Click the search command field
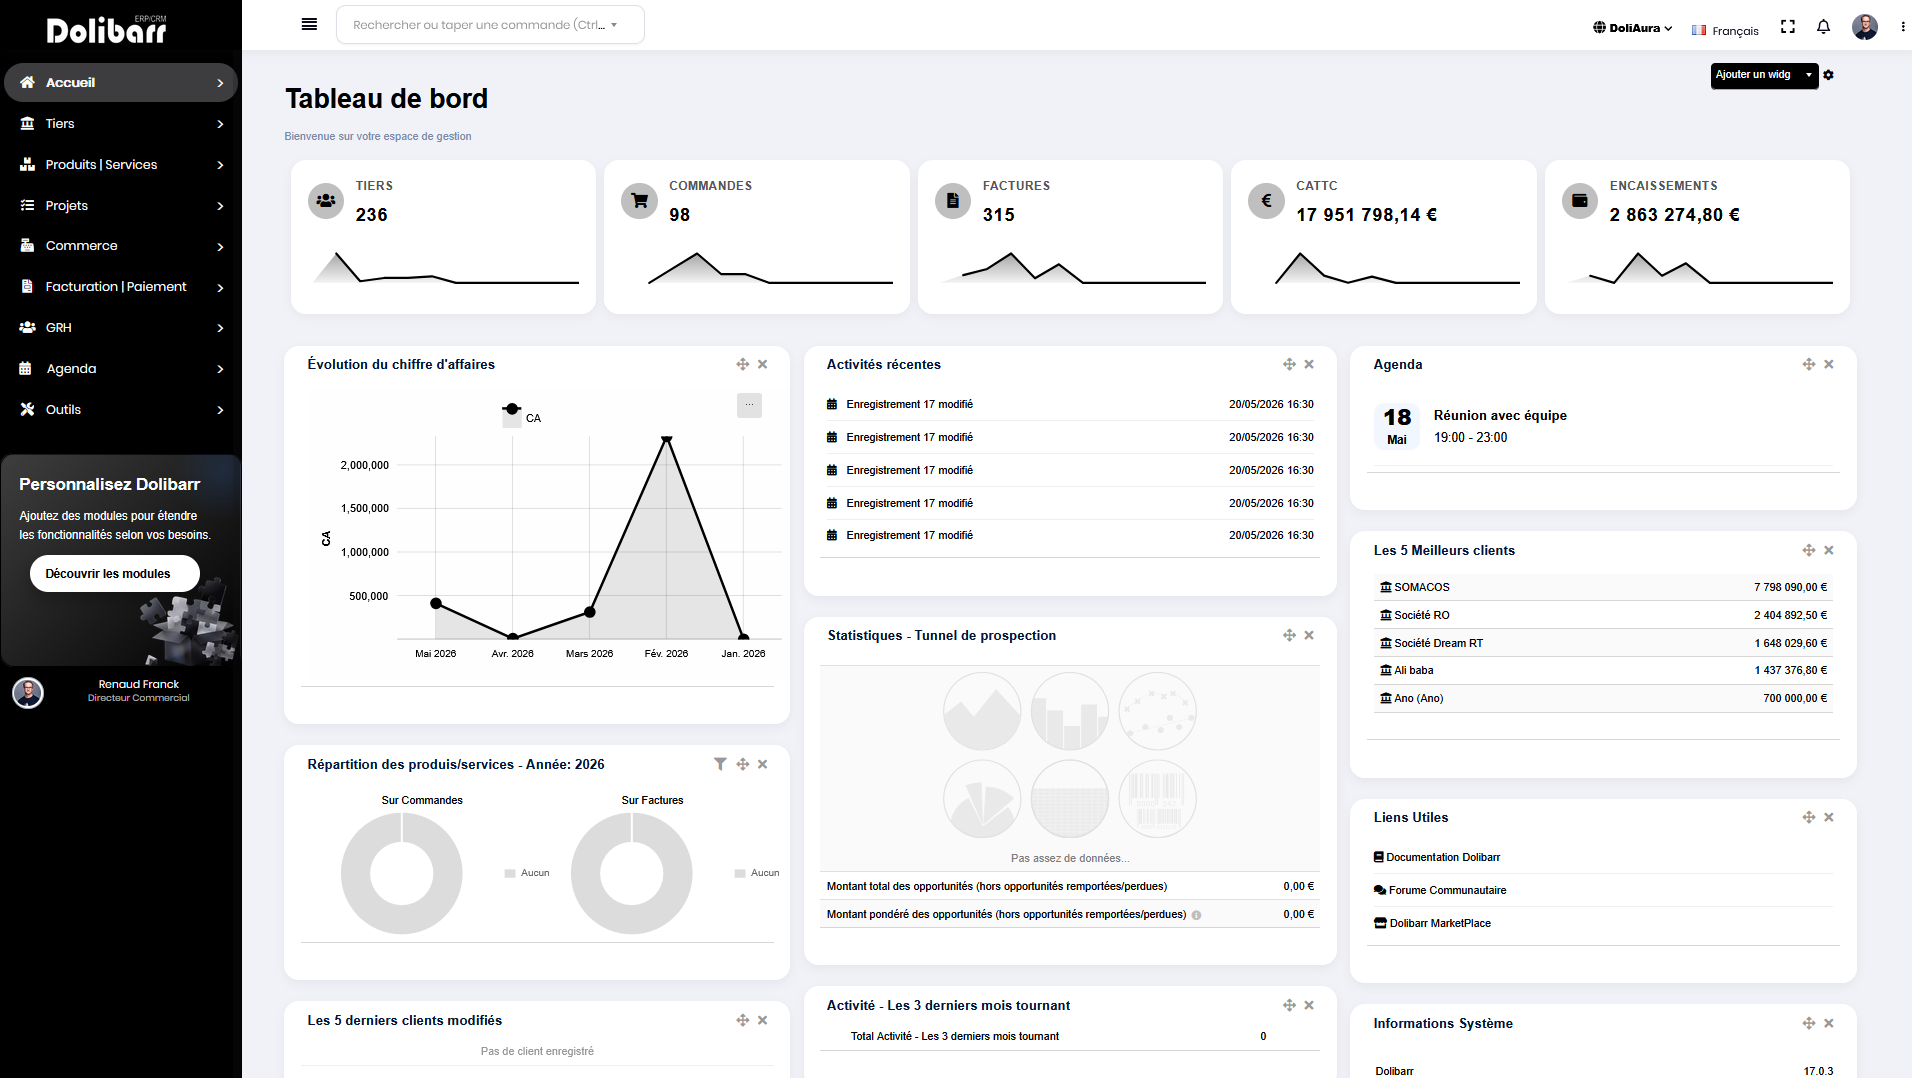 [x=490, y=25]
